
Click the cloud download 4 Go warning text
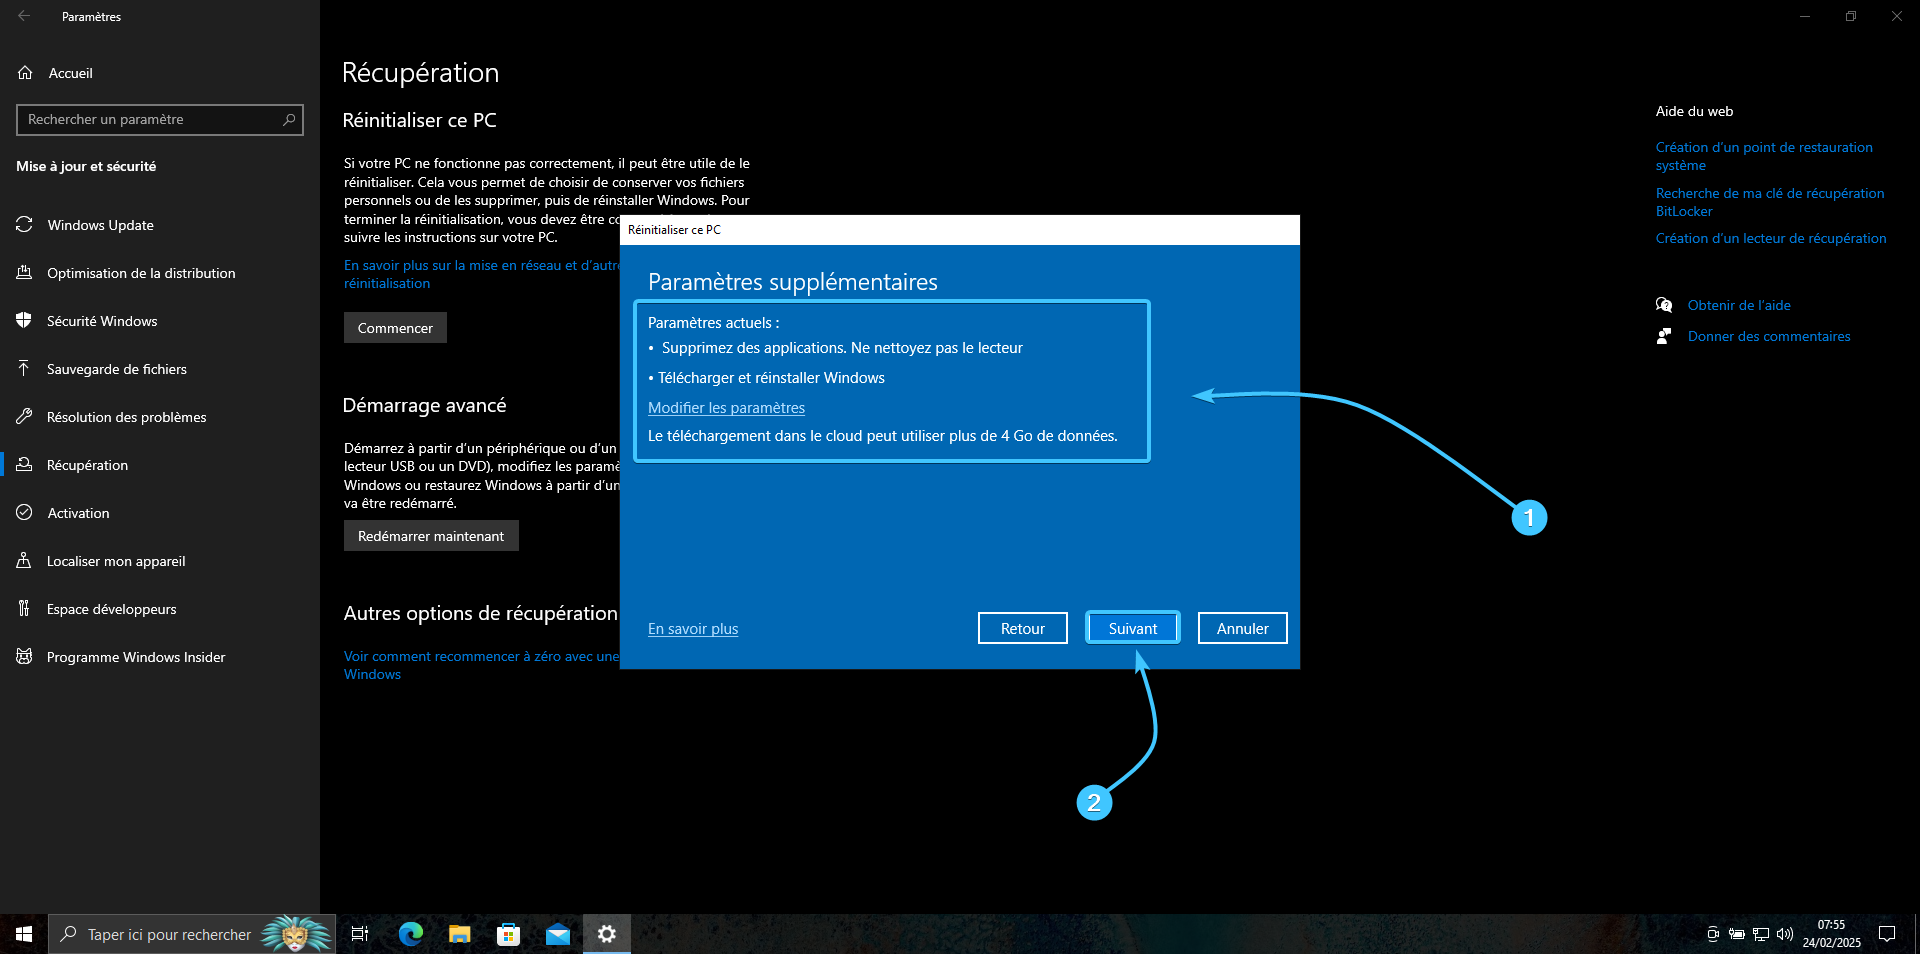(x=883, y=436)
